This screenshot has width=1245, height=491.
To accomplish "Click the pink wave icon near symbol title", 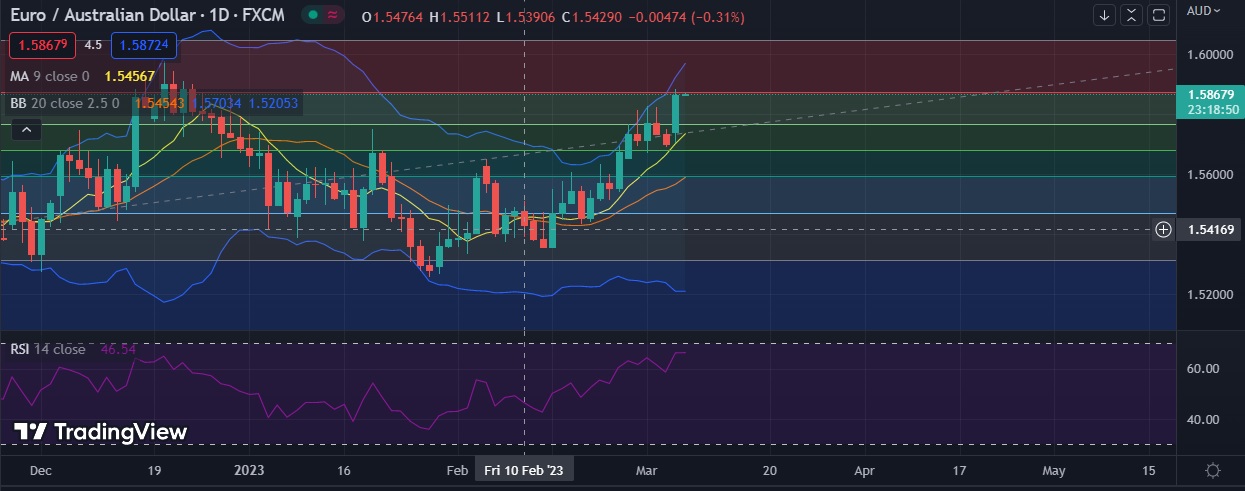I will point(334,16).
